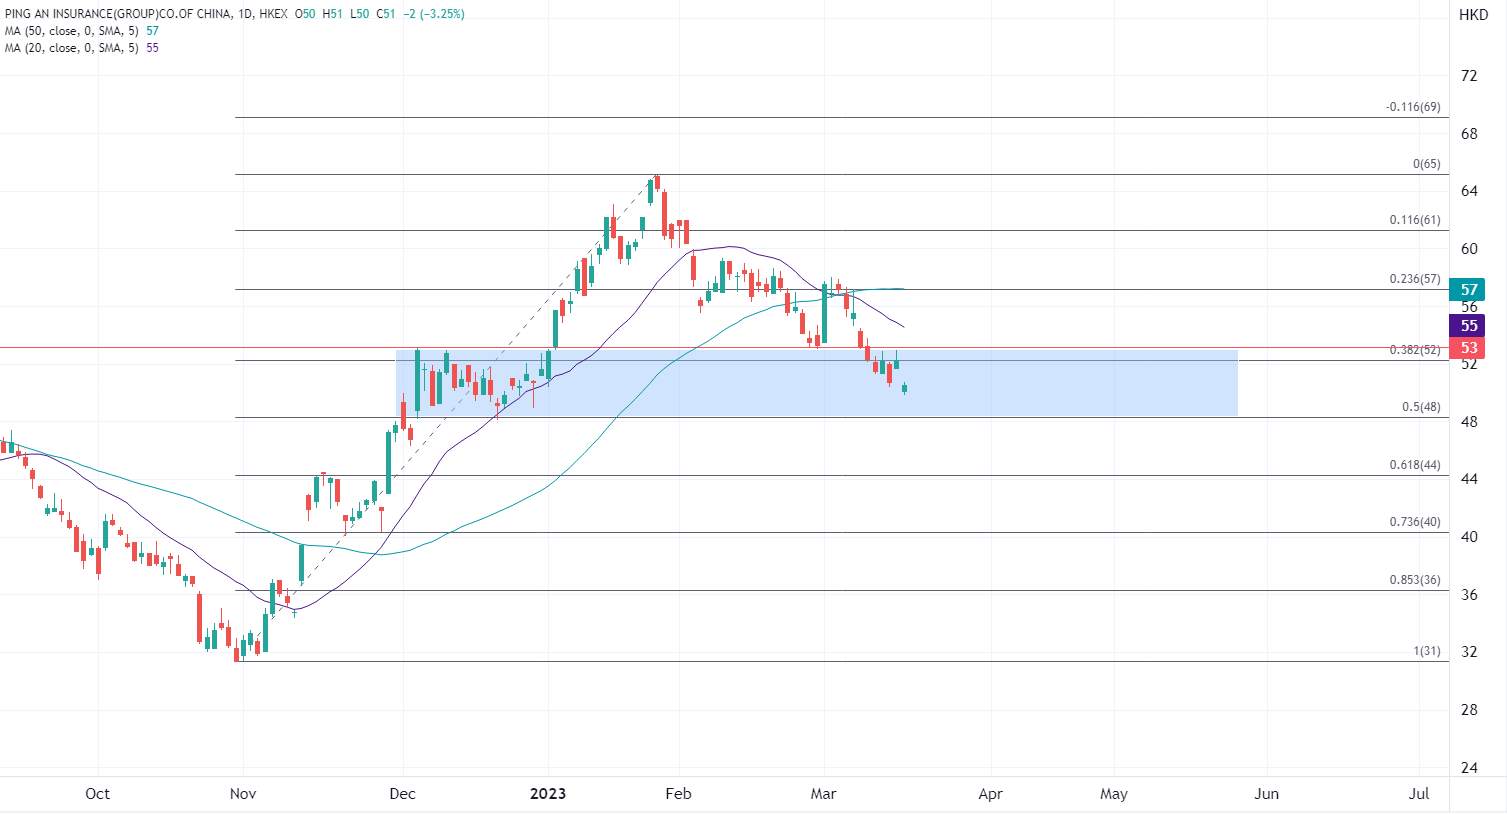Click the Nov label on time axis

click(243, 794)
